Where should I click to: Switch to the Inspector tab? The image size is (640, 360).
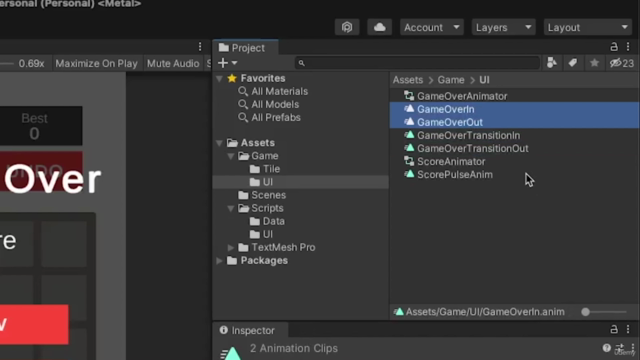click(x=250, y=330)
